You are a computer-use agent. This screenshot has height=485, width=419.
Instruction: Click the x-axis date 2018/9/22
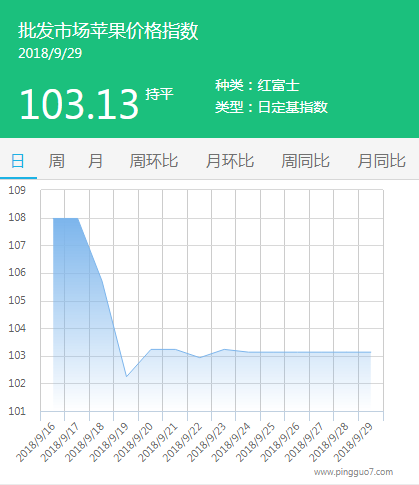click(183, 442)
